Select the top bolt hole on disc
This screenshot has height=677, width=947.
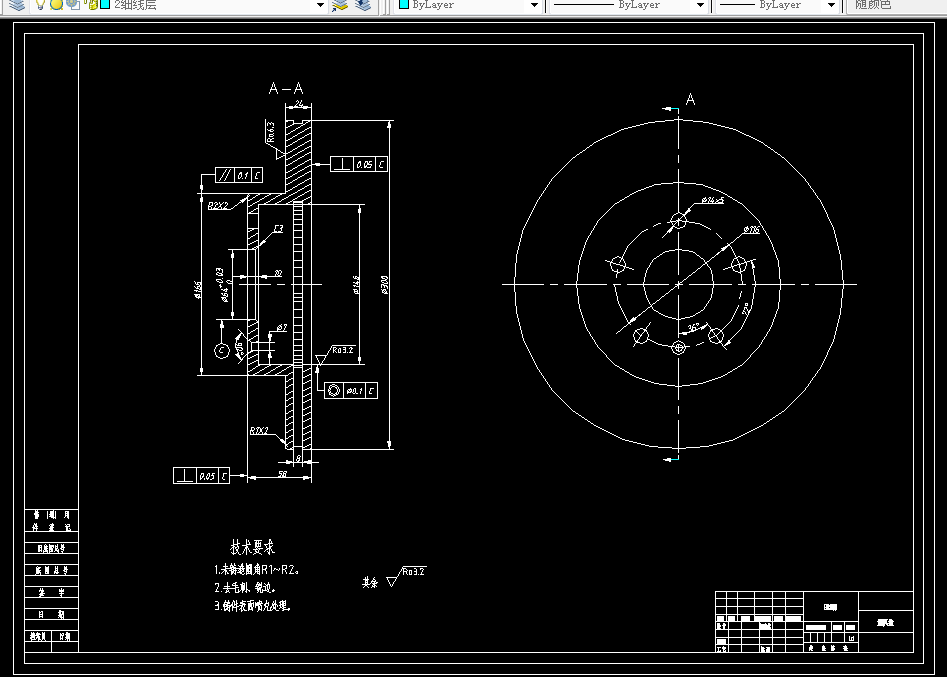[x=678, y=220]
